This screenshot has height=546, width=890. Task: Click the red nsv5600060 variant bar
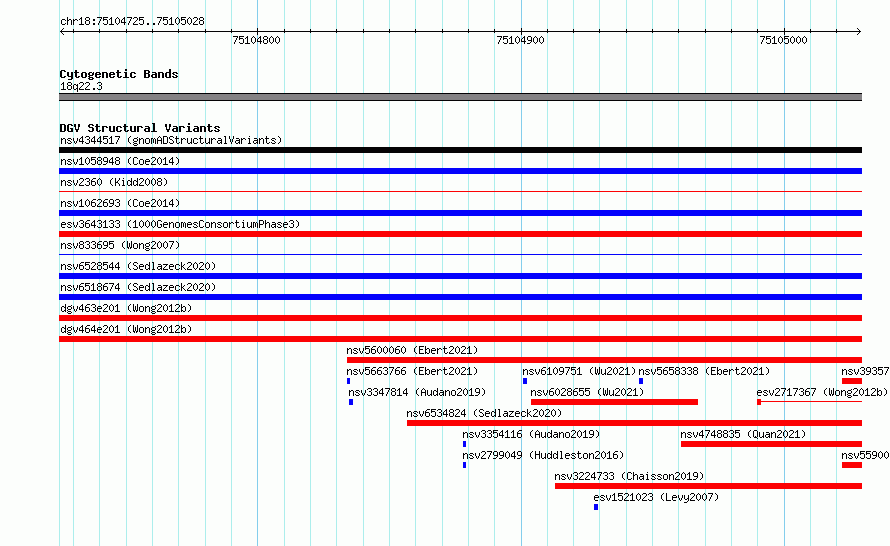(604, 360)
